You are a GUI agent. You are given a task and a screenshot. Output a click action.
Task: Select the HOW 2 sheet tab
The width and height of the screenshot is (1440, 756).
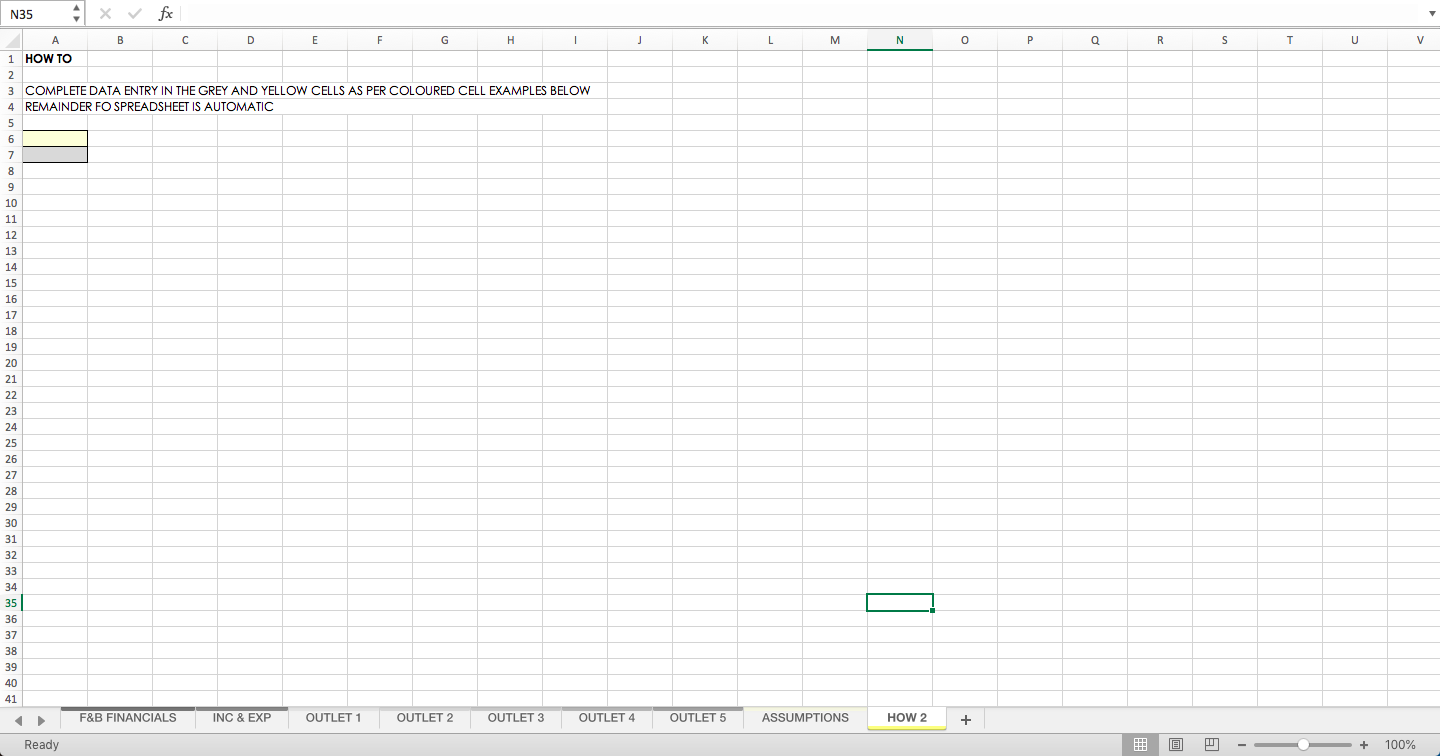click(907, 718)
